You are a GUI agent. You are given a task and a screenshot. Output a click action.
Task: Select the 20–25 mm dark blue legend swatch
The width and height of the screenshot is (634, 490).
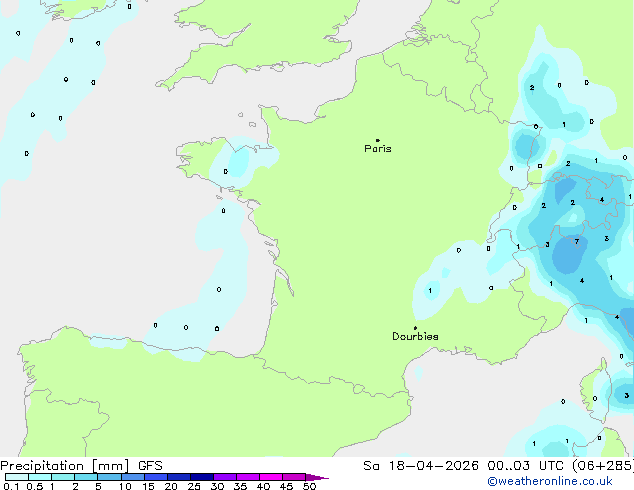point(179,477)
